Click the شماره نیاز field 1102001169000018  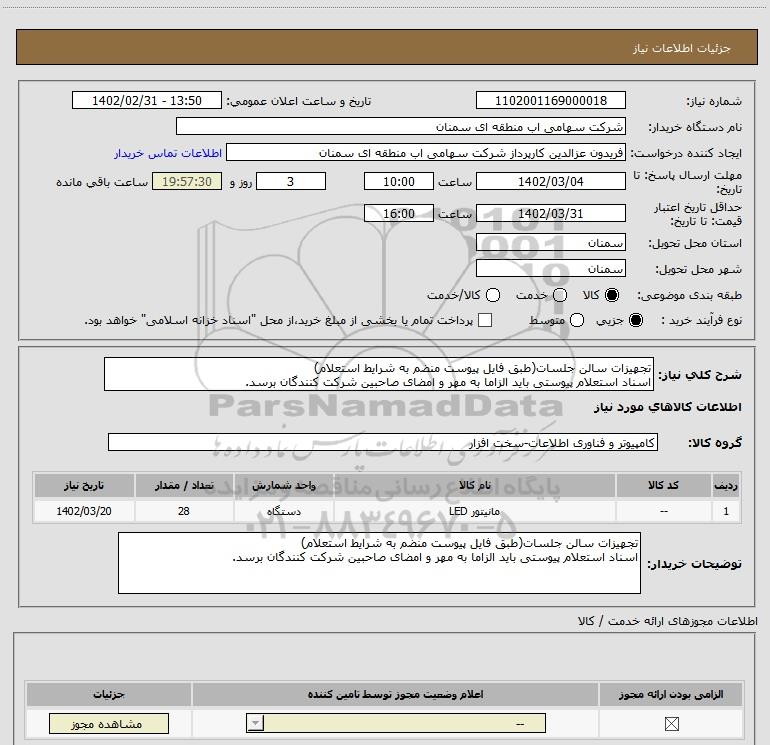[x=550, y=100]
